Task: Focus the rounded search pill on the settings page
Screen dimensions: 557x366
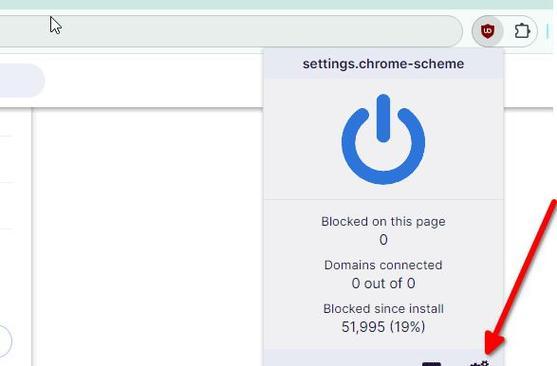Action: [x=21, y=80]
